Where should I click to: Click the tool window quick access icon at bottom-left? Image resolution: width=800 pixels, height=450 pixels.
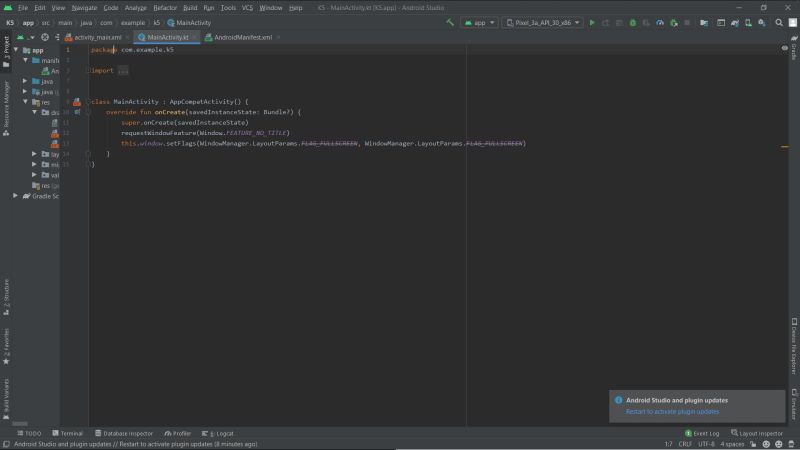[6, 444]
